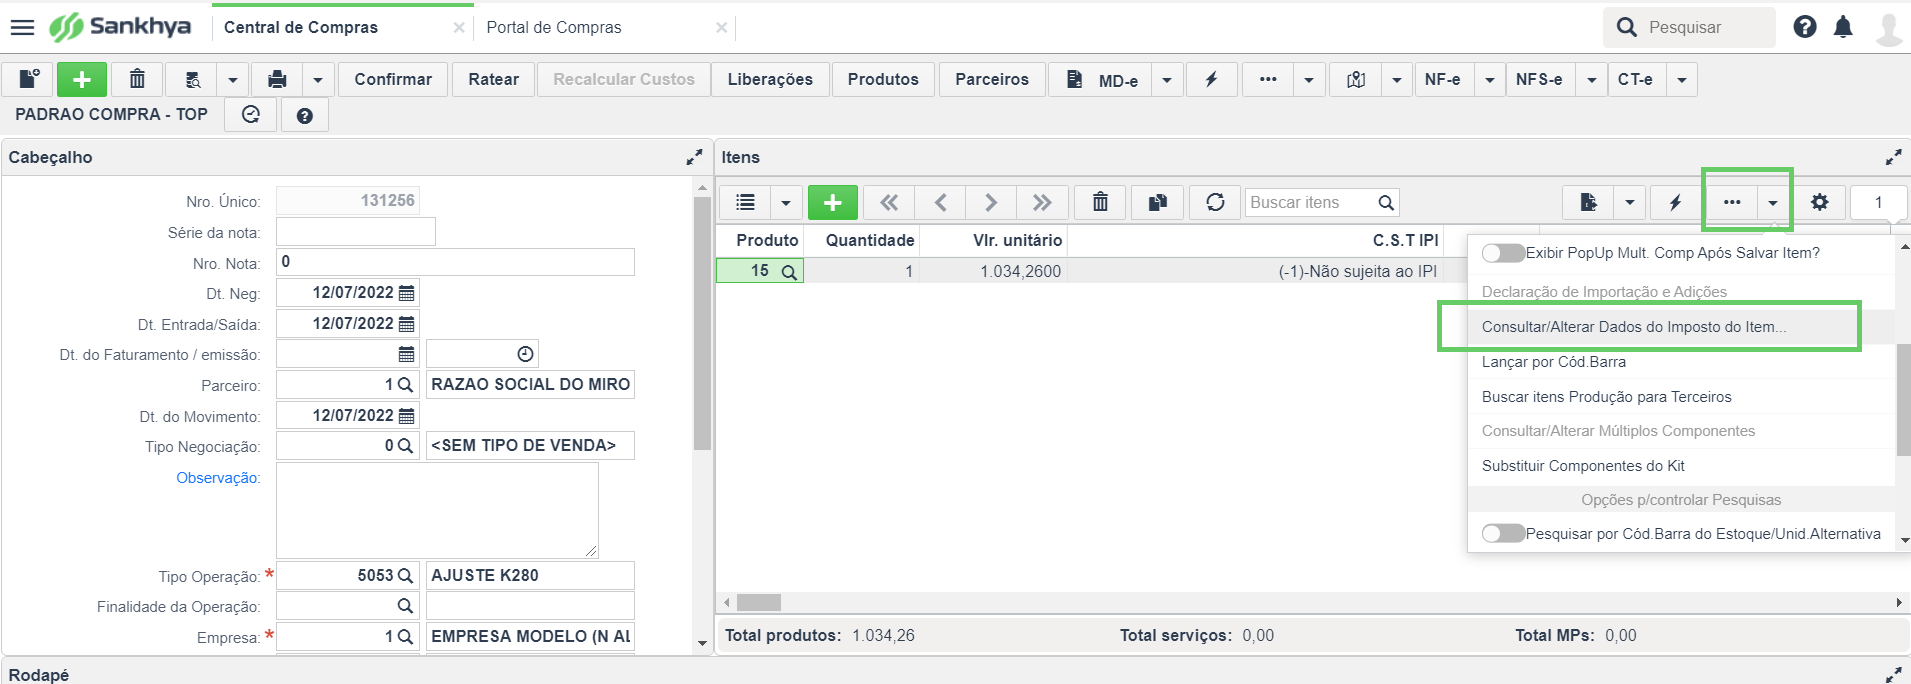The width and height of the screenshot is (1911, 684).
Task: Click the printer icon
Action: (277, 79)
